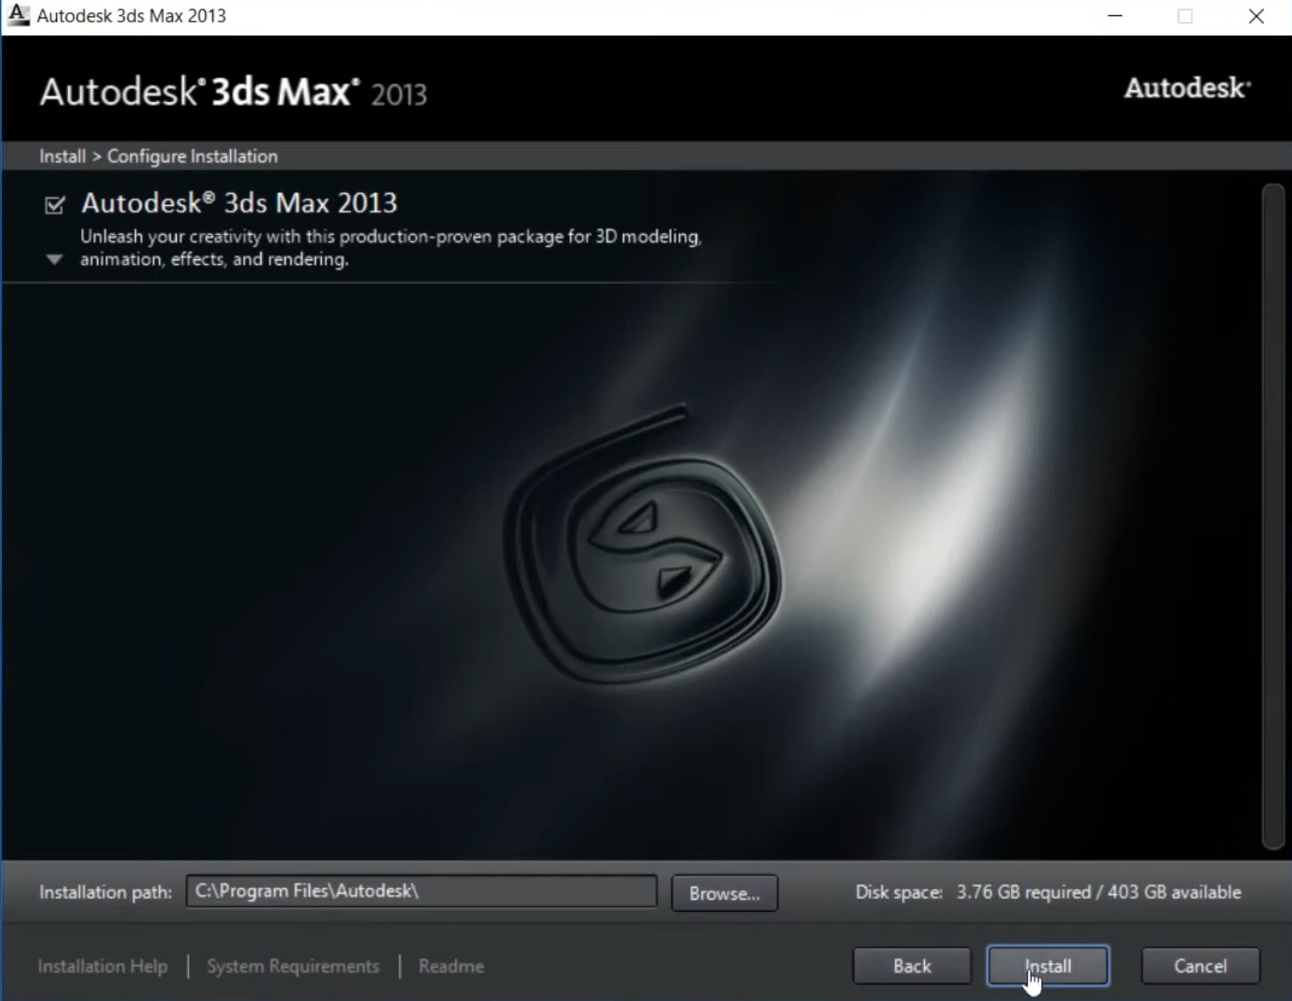Cancel the installation
Screen dimensions: 1292x1001
(1200, 966)
